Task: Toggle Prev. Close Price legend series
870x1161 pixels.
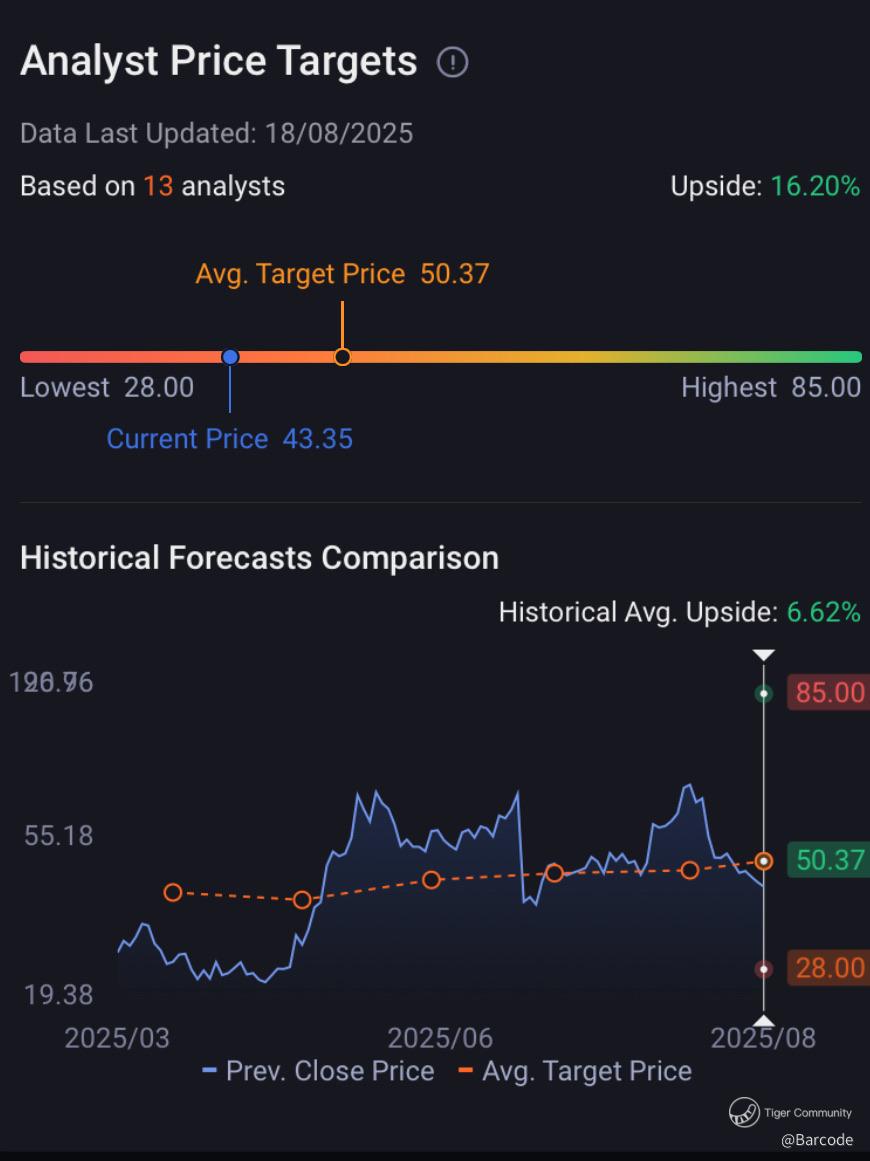Action: (x=318, y=1071)
